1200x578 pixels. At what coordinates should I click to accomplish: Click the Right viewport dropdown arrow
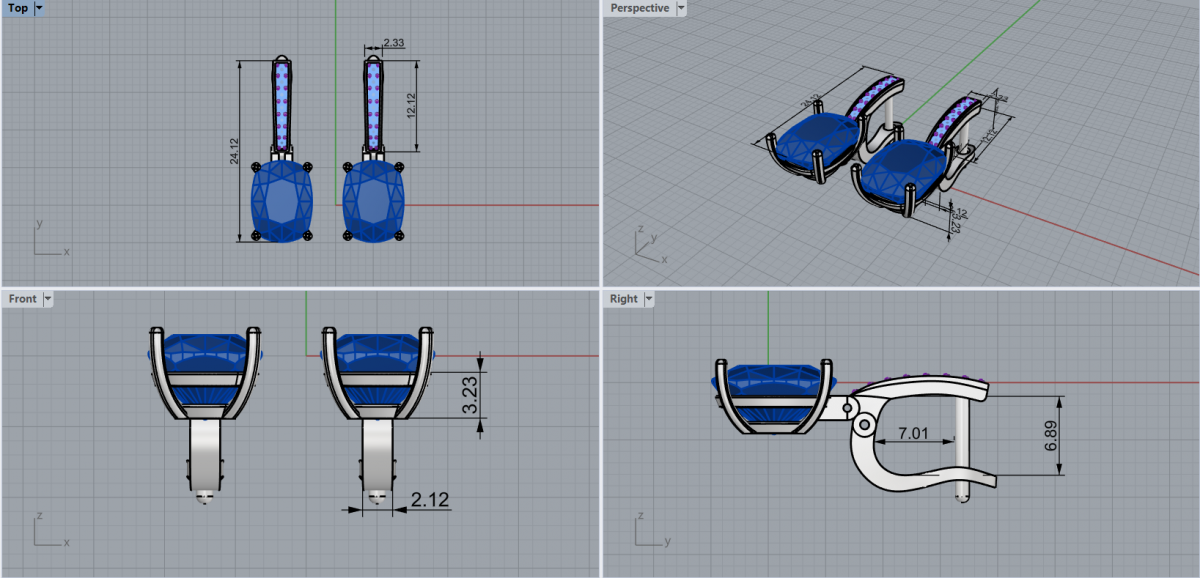[x=648, y=299]
